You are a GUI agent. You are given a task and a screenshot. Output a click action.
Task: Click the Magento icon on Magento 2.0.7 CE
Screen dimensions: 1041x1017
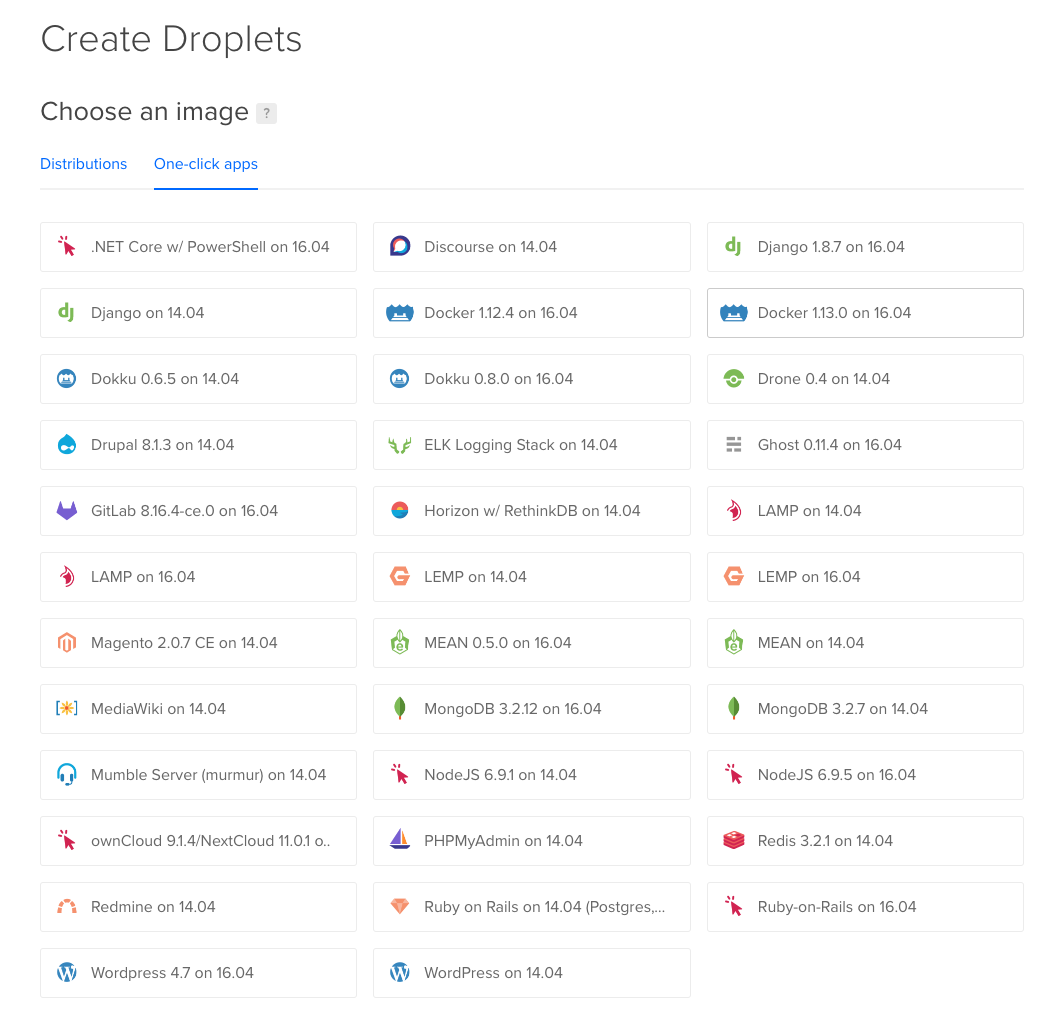66,643
